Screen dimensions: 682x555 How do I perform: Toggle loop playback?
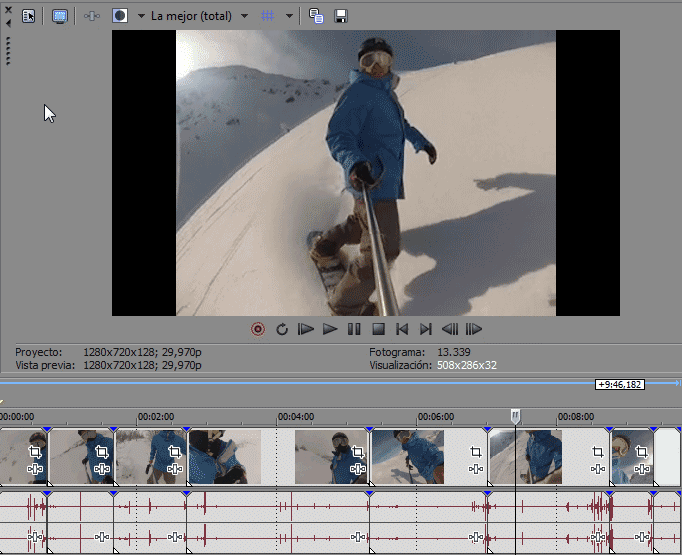(x=282, y=329)
